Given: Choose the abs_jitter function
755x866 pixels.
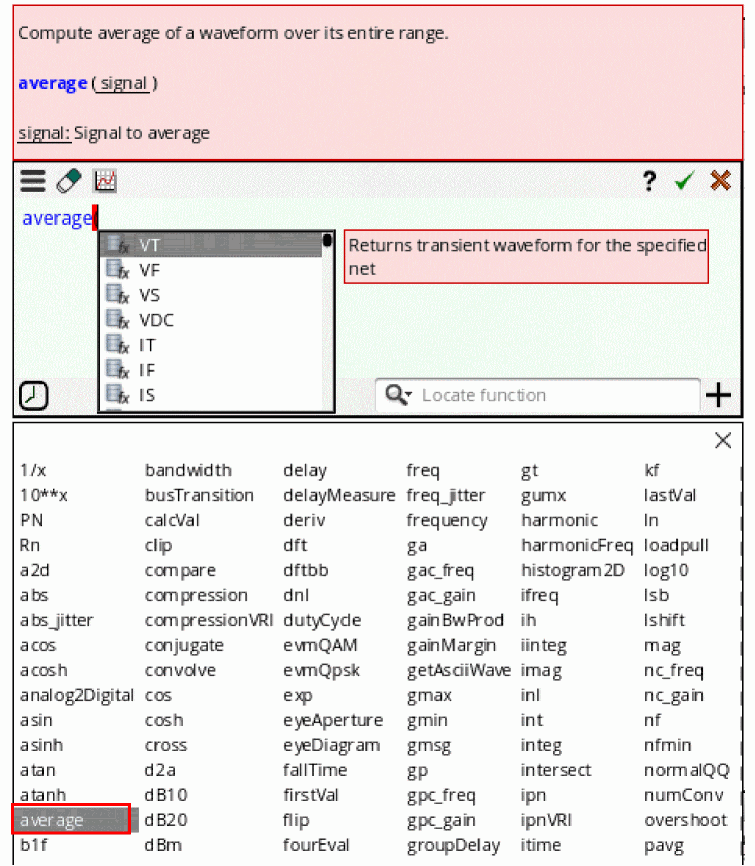Looking at the screenshot, I should coord(56,620).
